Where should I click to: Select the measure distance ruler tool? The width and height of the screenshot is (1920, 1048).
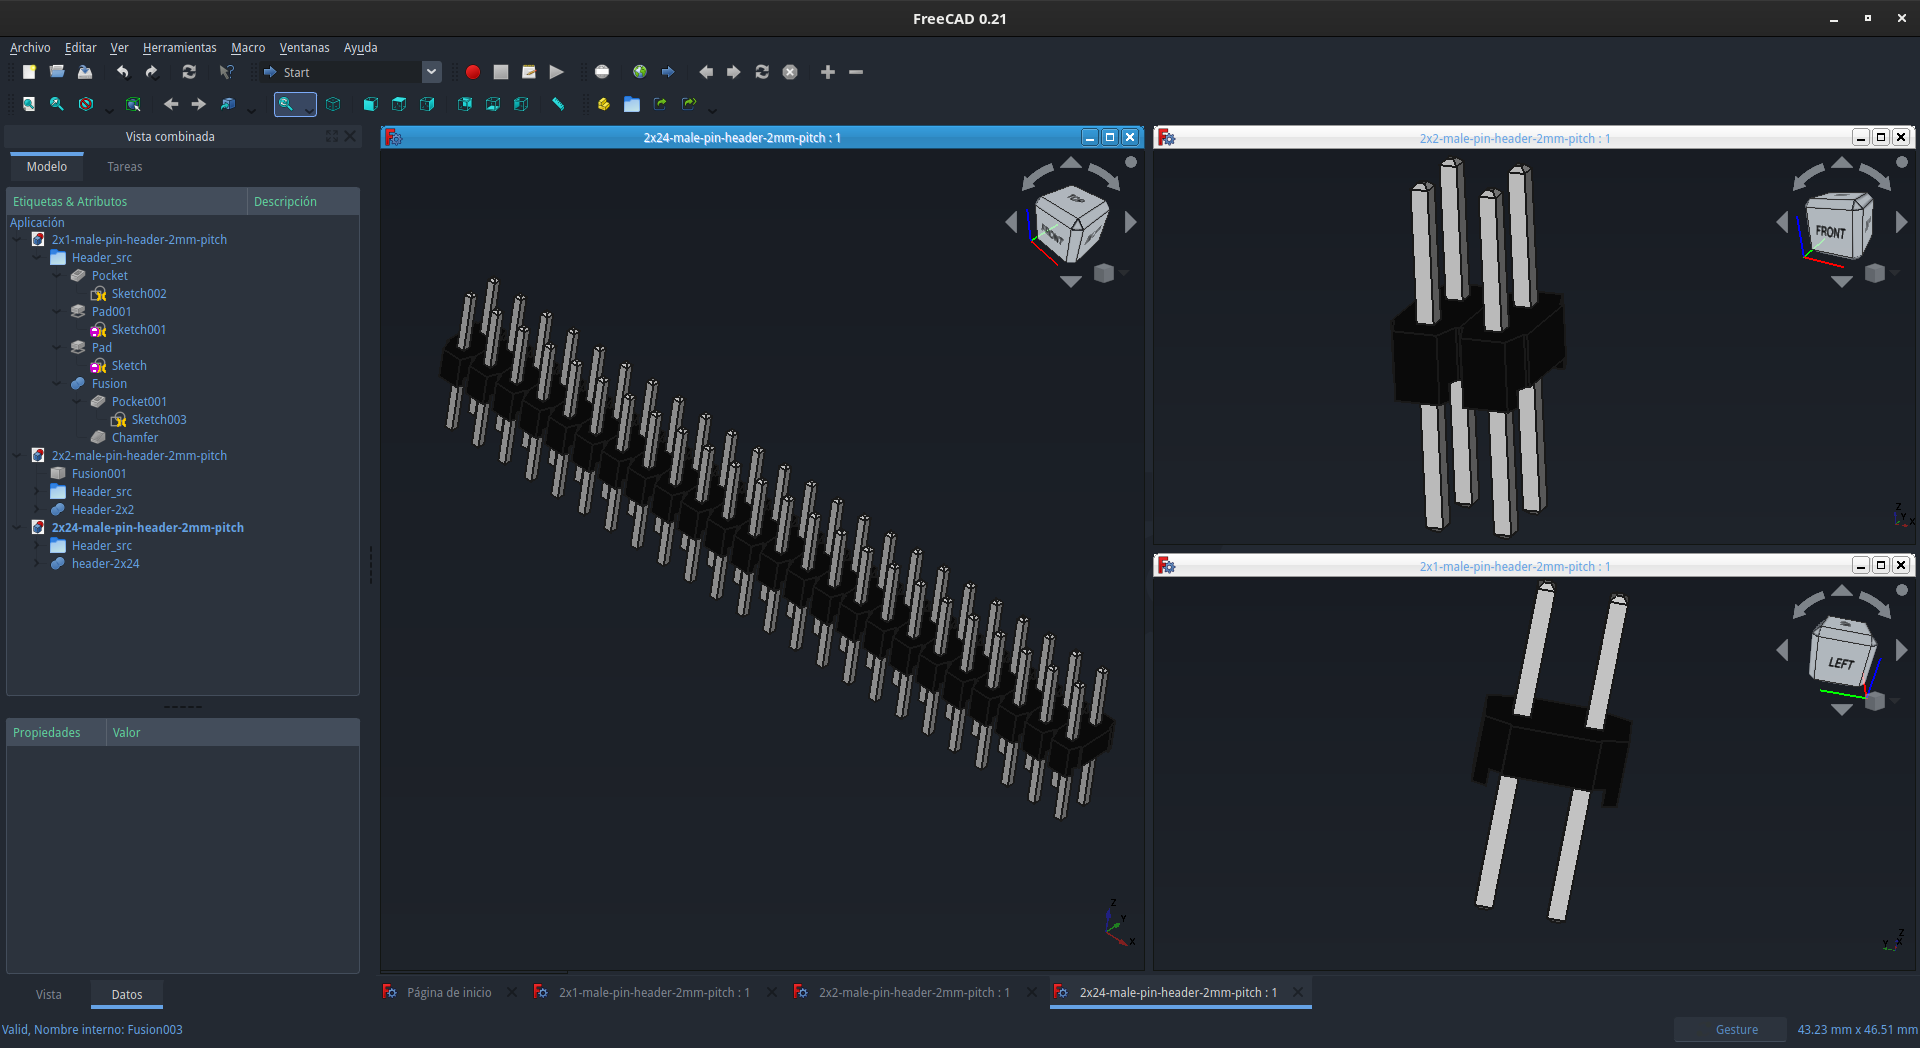(558, 104)
